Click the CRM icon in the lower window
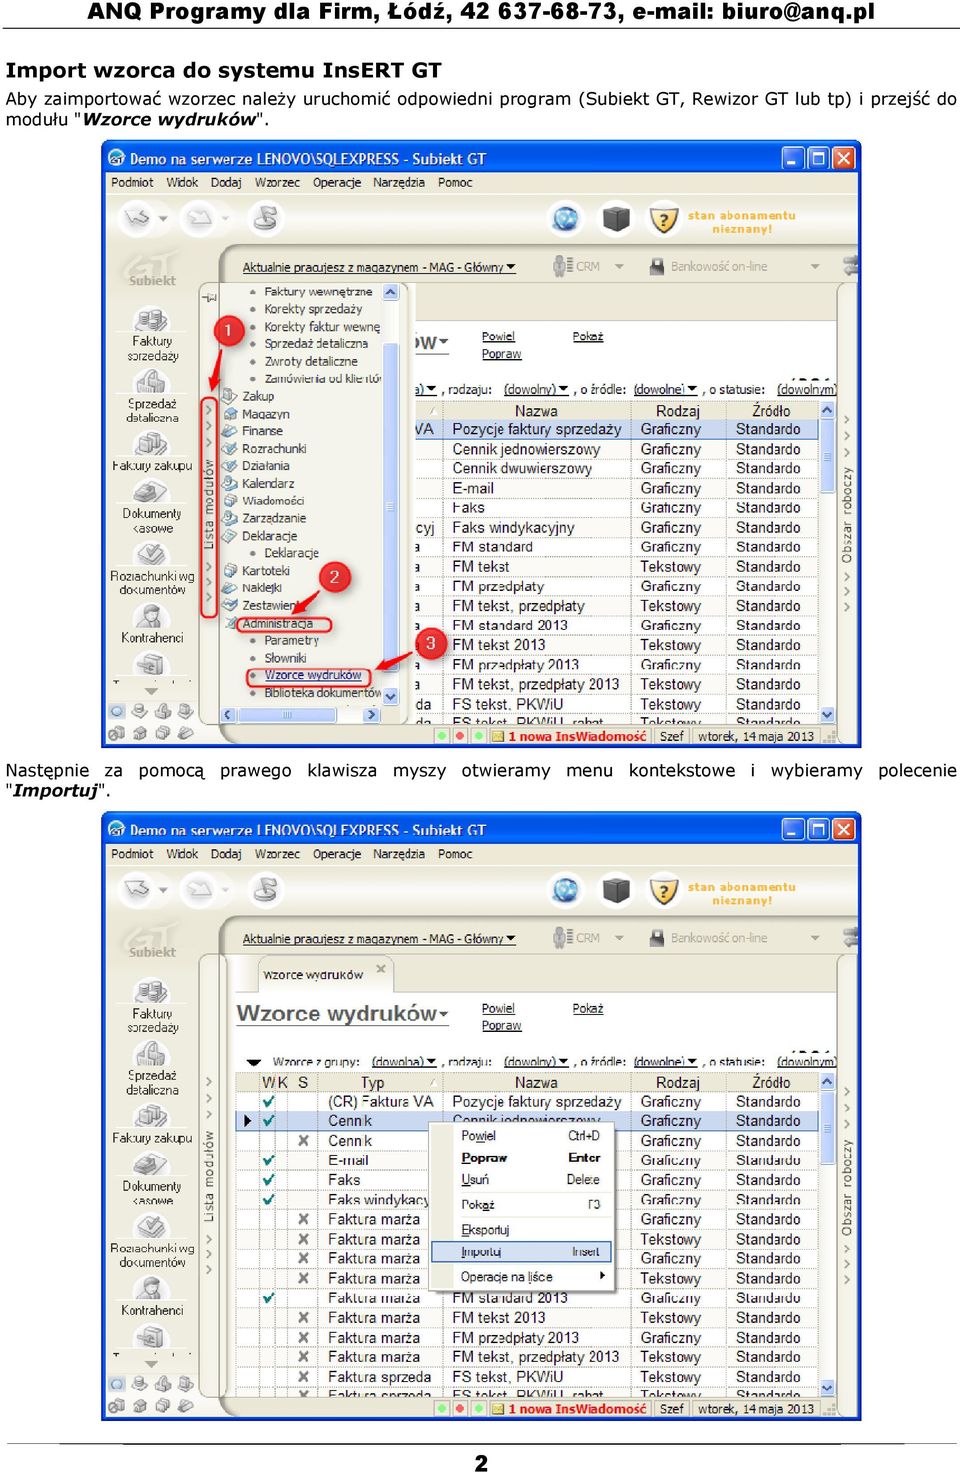Image resolution: width=960 pixels, height=1472 pixels. pos(561,938)
